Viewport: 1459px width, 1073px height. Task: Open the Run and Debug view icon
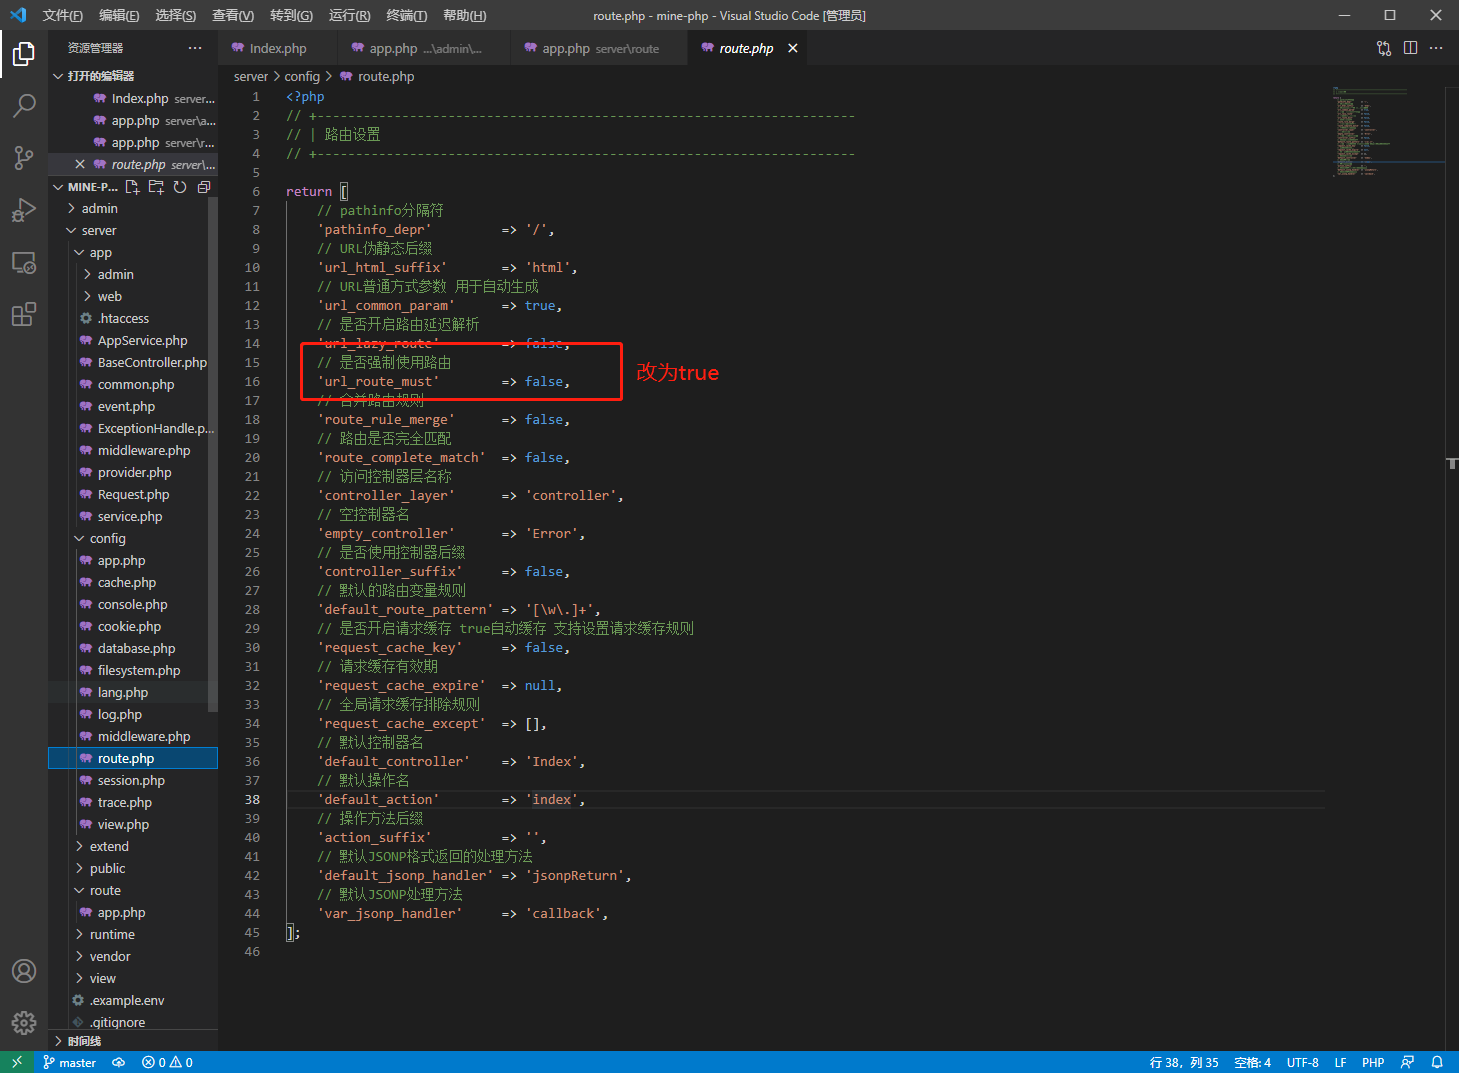(x=24, y=210)
